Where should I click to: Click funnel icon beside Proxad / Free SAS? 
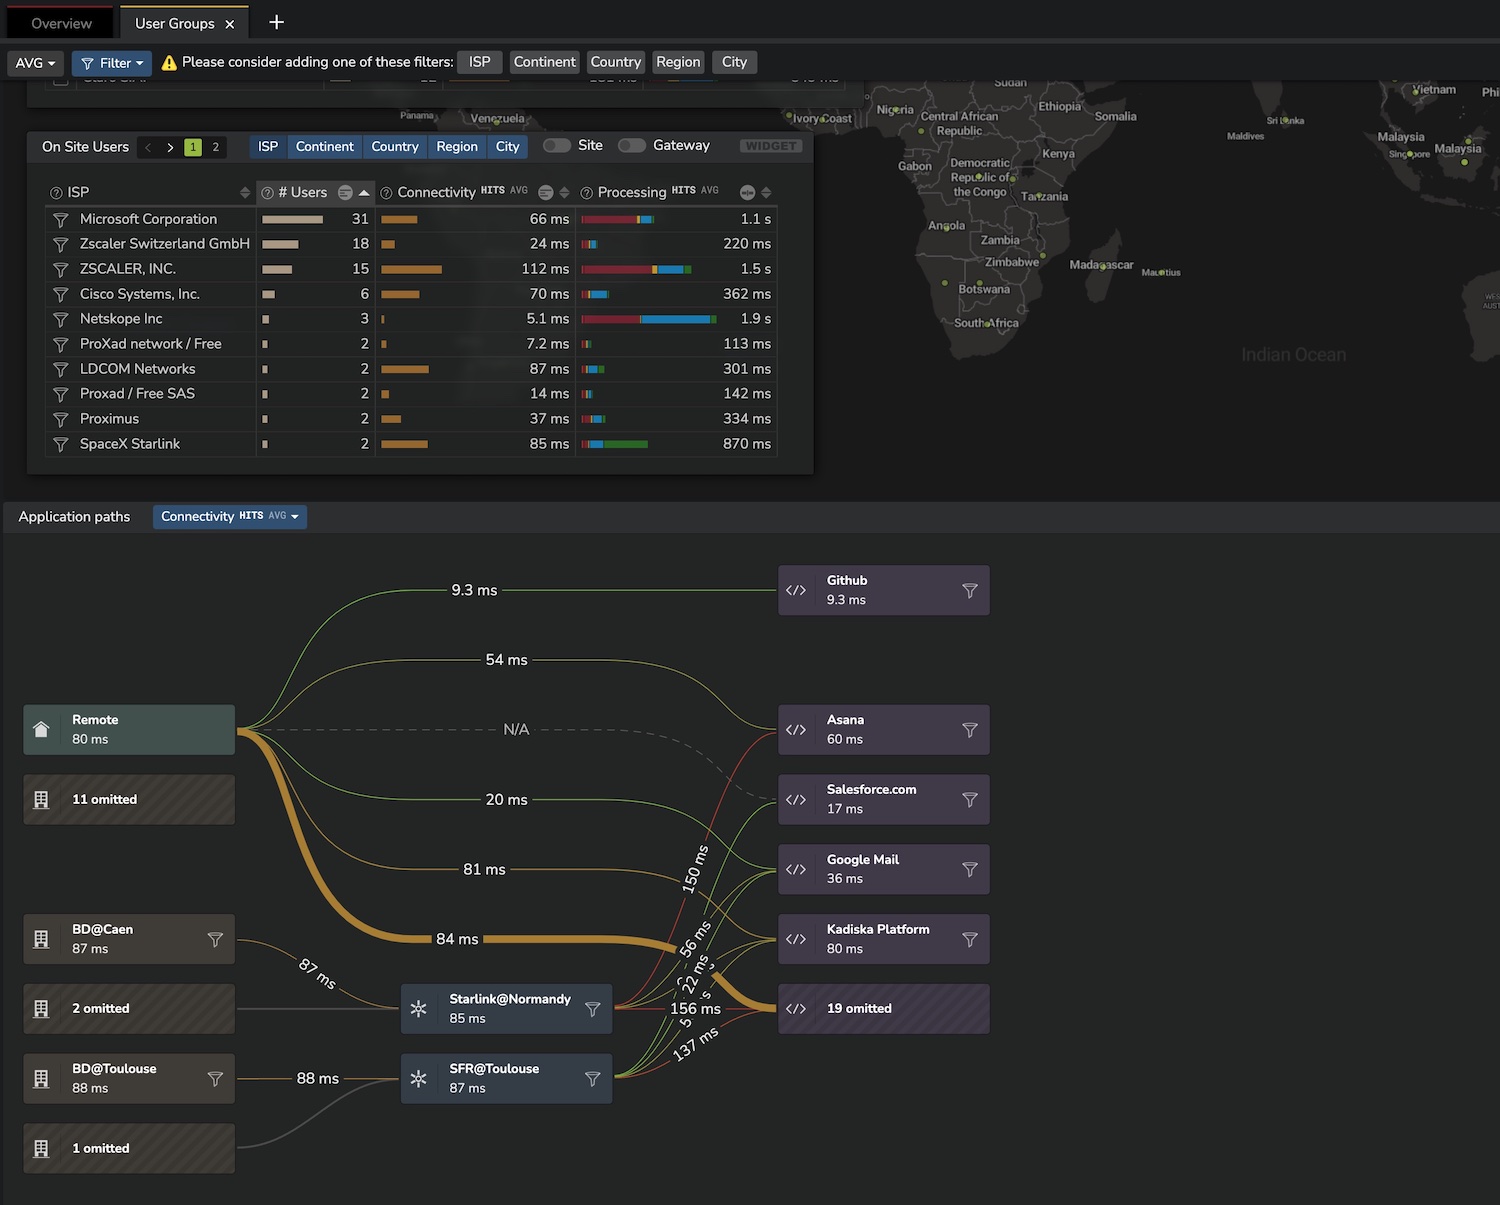(x=60, y=395)
